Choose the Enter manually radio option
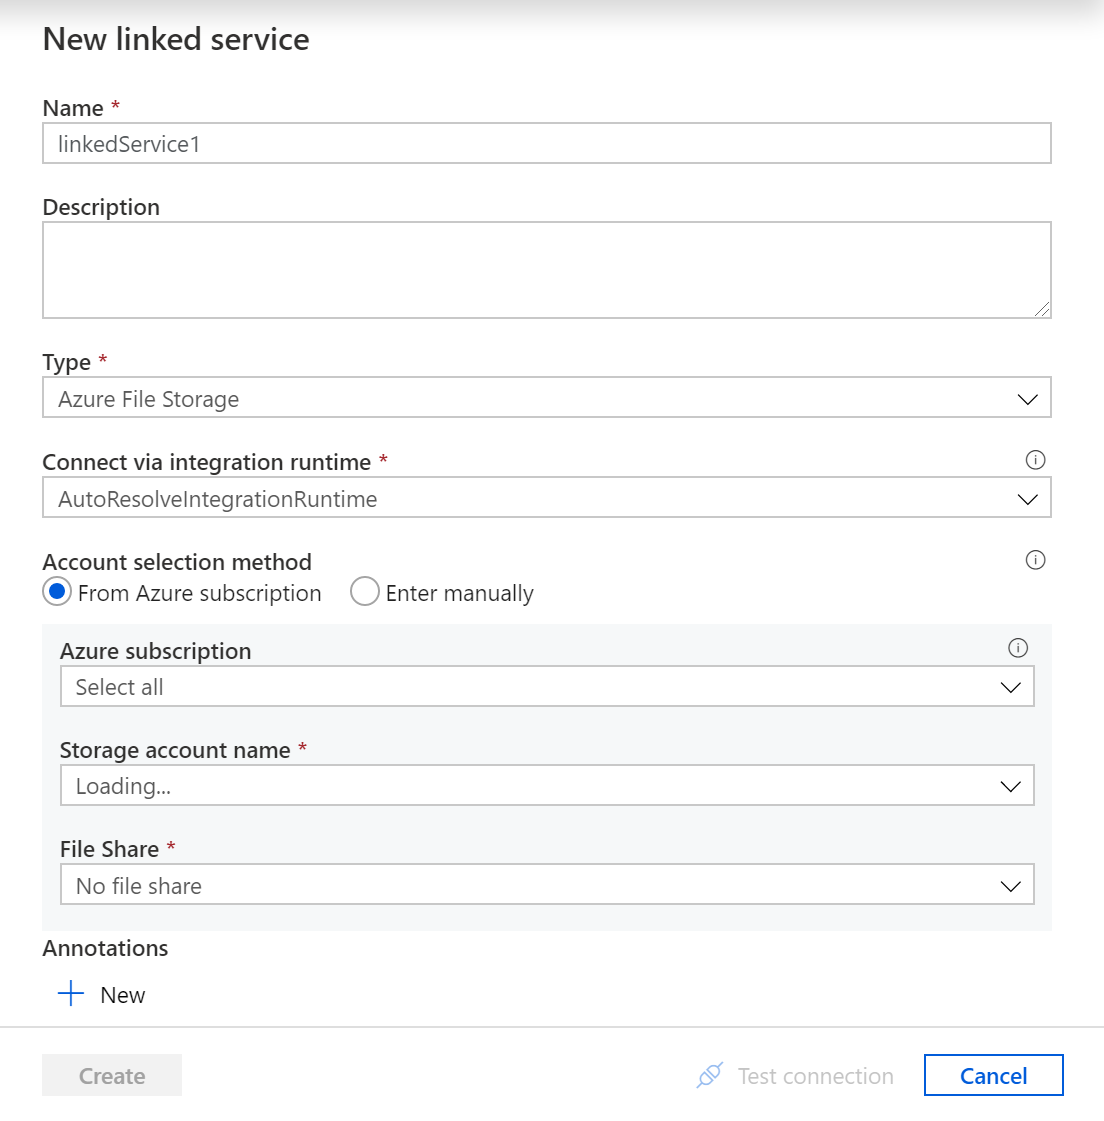 pyautogui.click(x=365, y=592)
